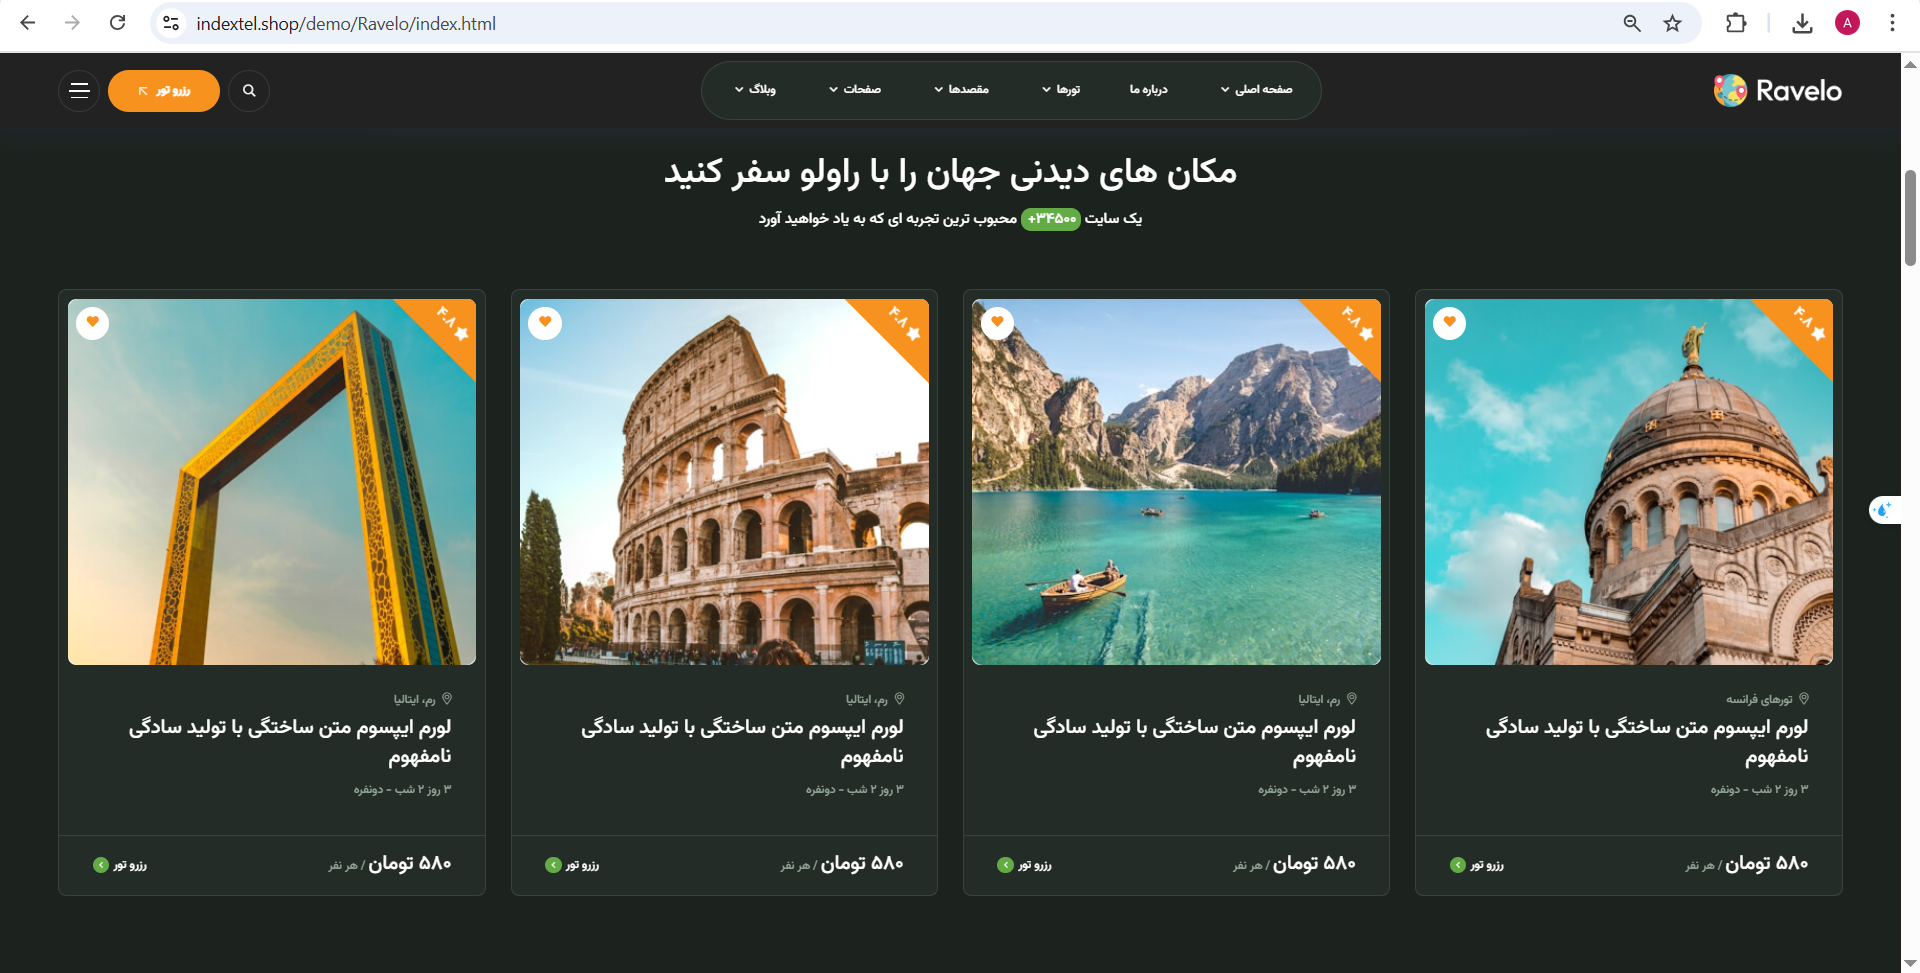Toggle favorite heart on the Colosseum card
Image resolution: width=1920 pixels, height=973 pixels.
(545, 322)
